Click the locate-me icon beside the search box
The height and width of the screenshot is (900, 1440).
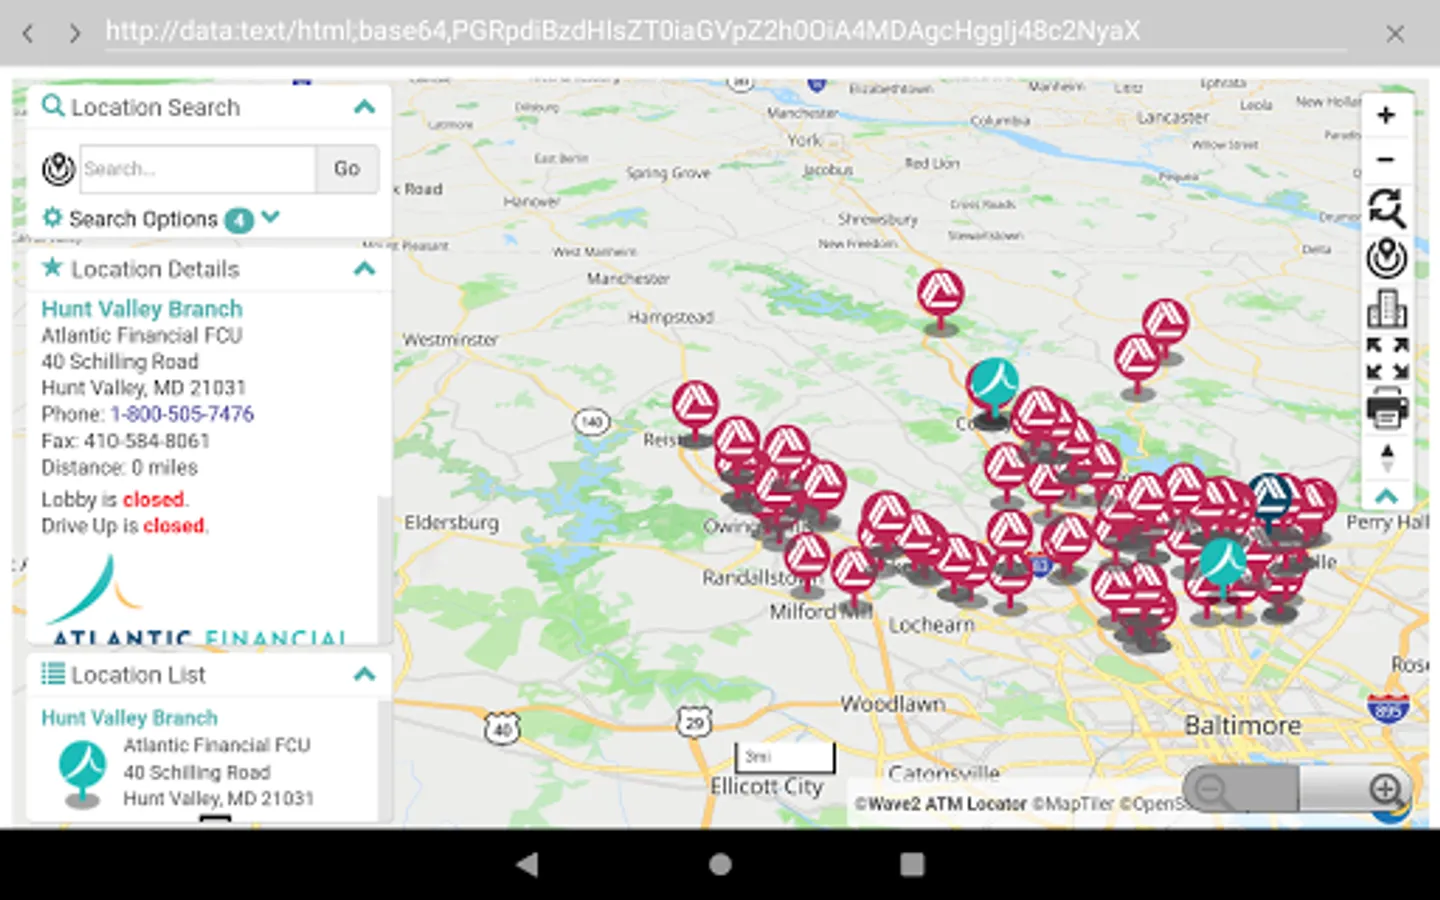58,169
